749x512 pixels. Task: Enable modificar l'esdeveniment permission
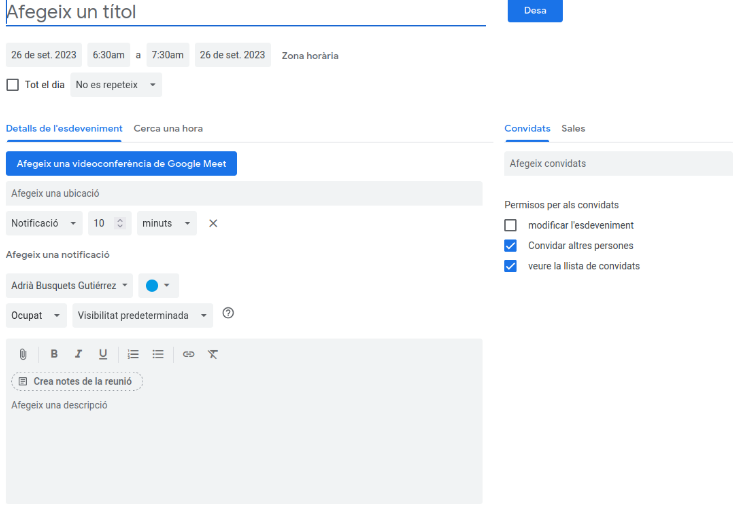coord(510,225)
